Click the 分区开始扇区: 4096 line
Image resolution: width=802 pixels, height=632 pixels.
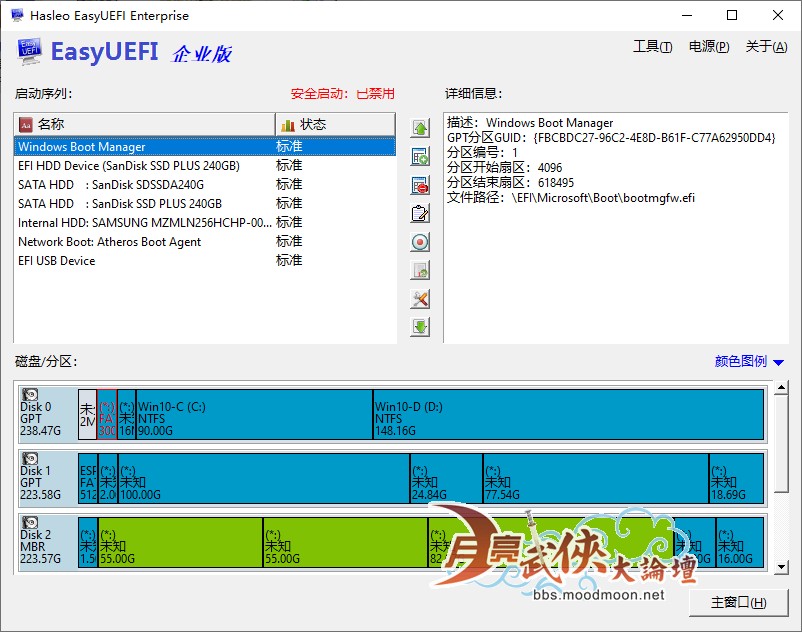tap(504, 168)
